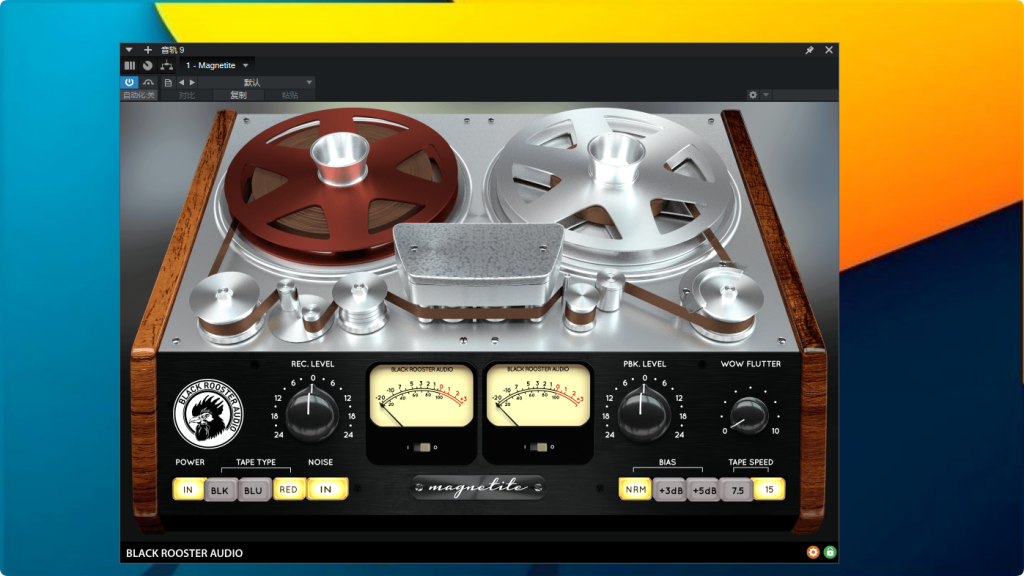Open the 1 - Magnetite plugin selector
1024x576 pixels.
217,65
